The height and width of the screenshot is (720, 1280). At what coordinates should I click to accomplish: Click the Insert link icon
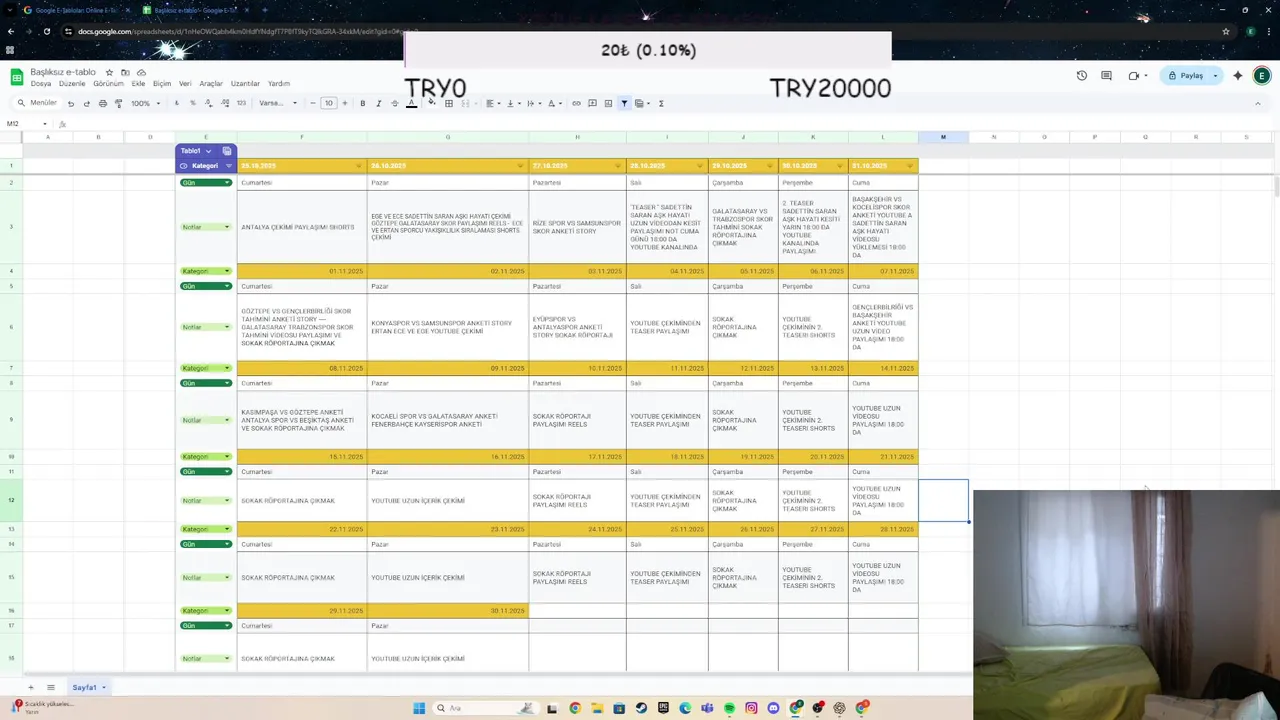pos(576,103)
